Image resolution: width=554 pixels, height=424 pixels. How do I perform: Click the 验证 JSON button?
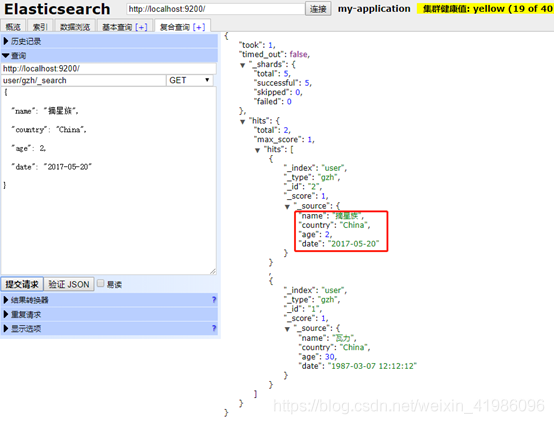pyautogui.click(x=69, y=284)
